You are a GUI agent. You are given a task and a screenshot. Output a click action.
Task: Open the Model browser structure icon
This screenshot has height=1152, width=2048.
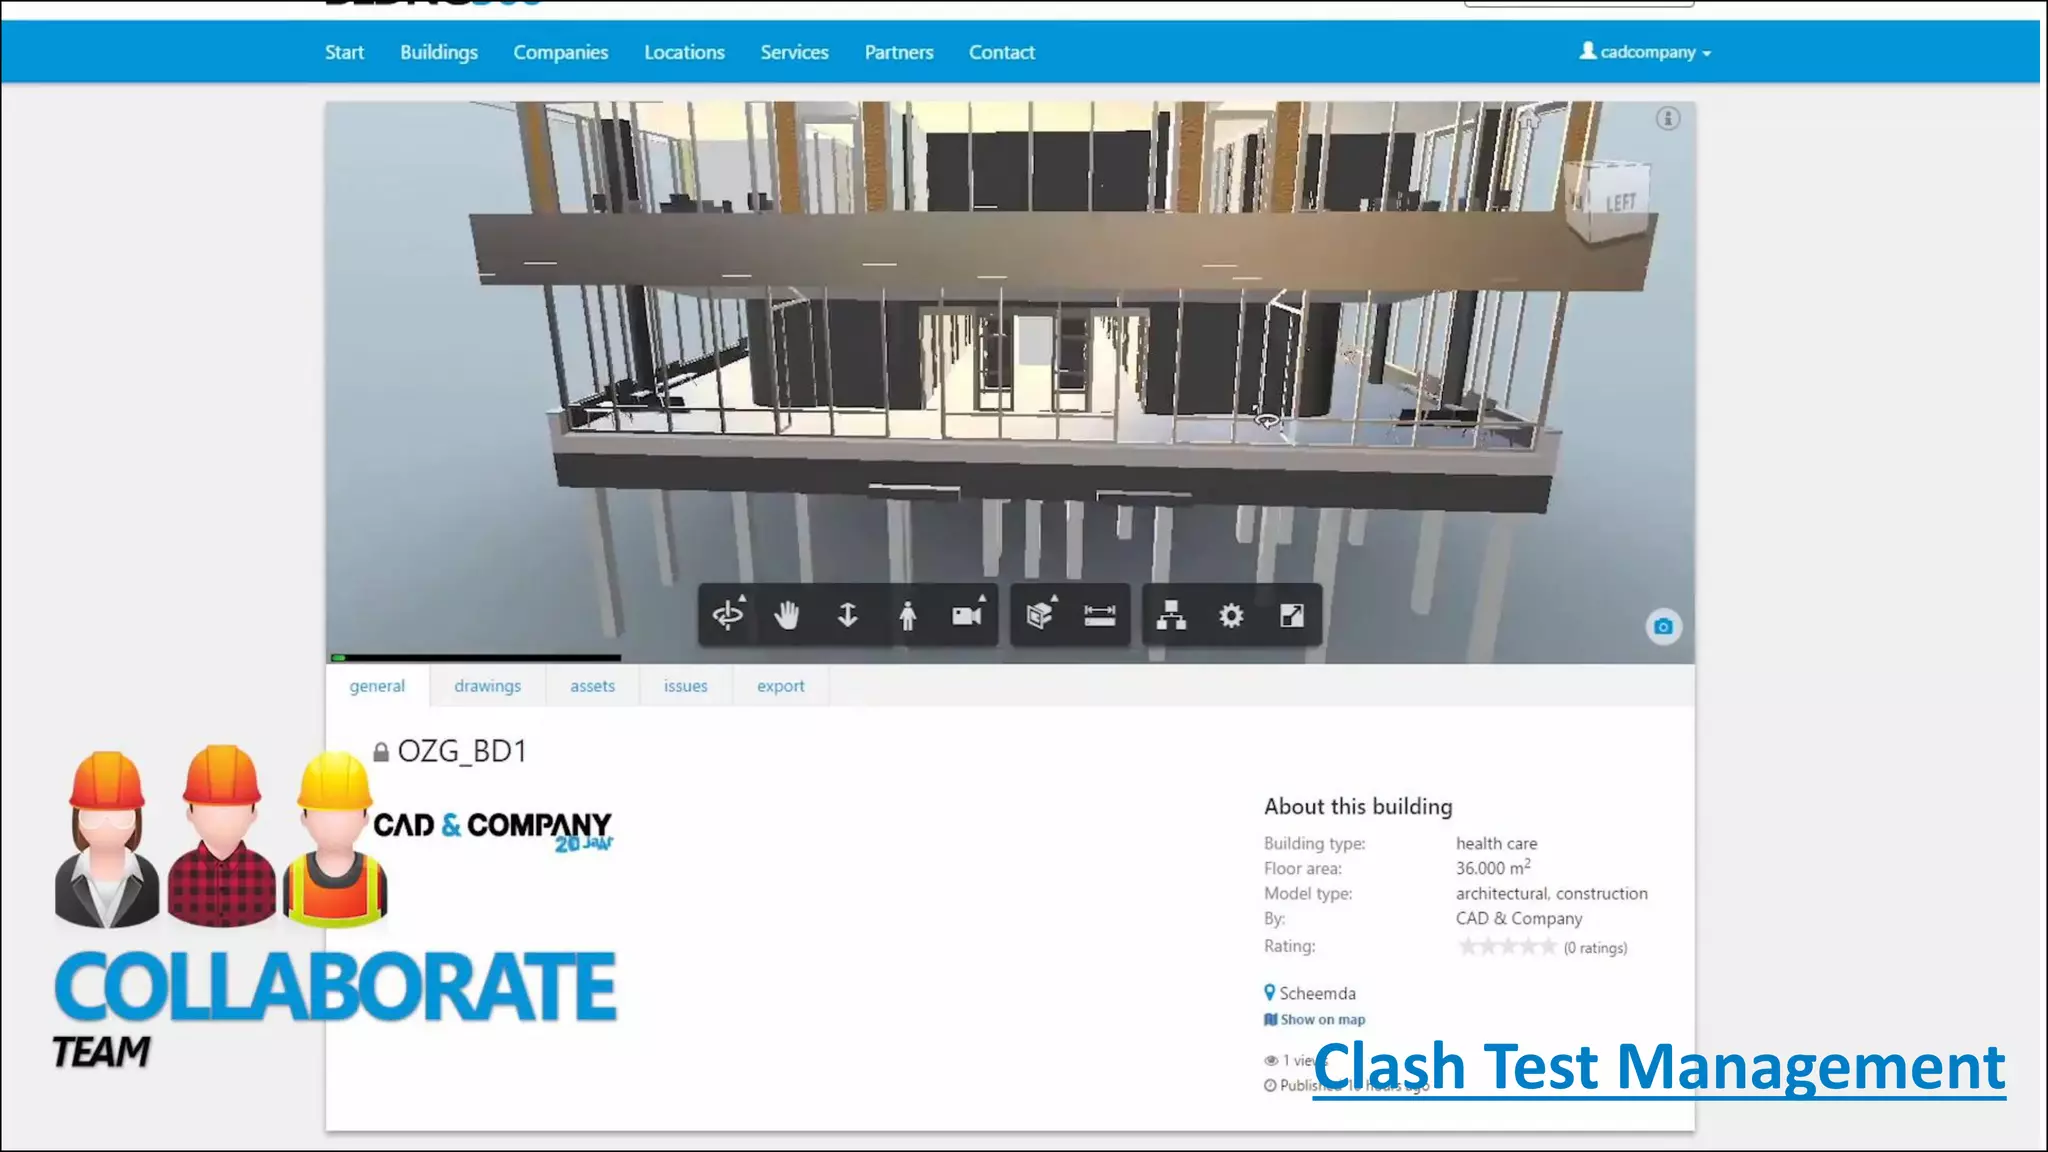tap(1171, 615)
